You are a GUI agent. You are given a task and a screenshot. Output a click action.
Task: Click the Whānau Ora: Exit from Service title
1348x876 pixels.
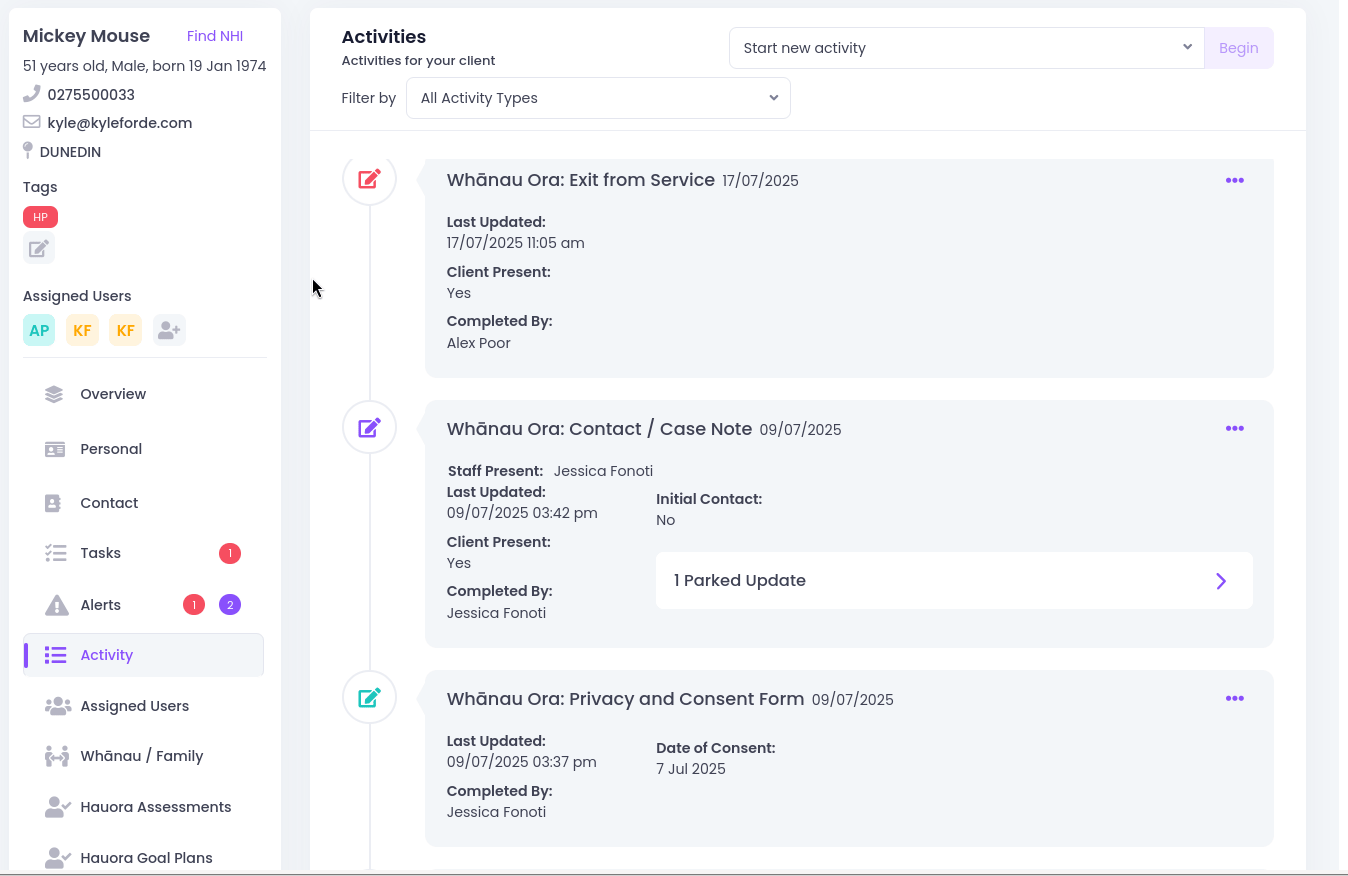(581, 180)
